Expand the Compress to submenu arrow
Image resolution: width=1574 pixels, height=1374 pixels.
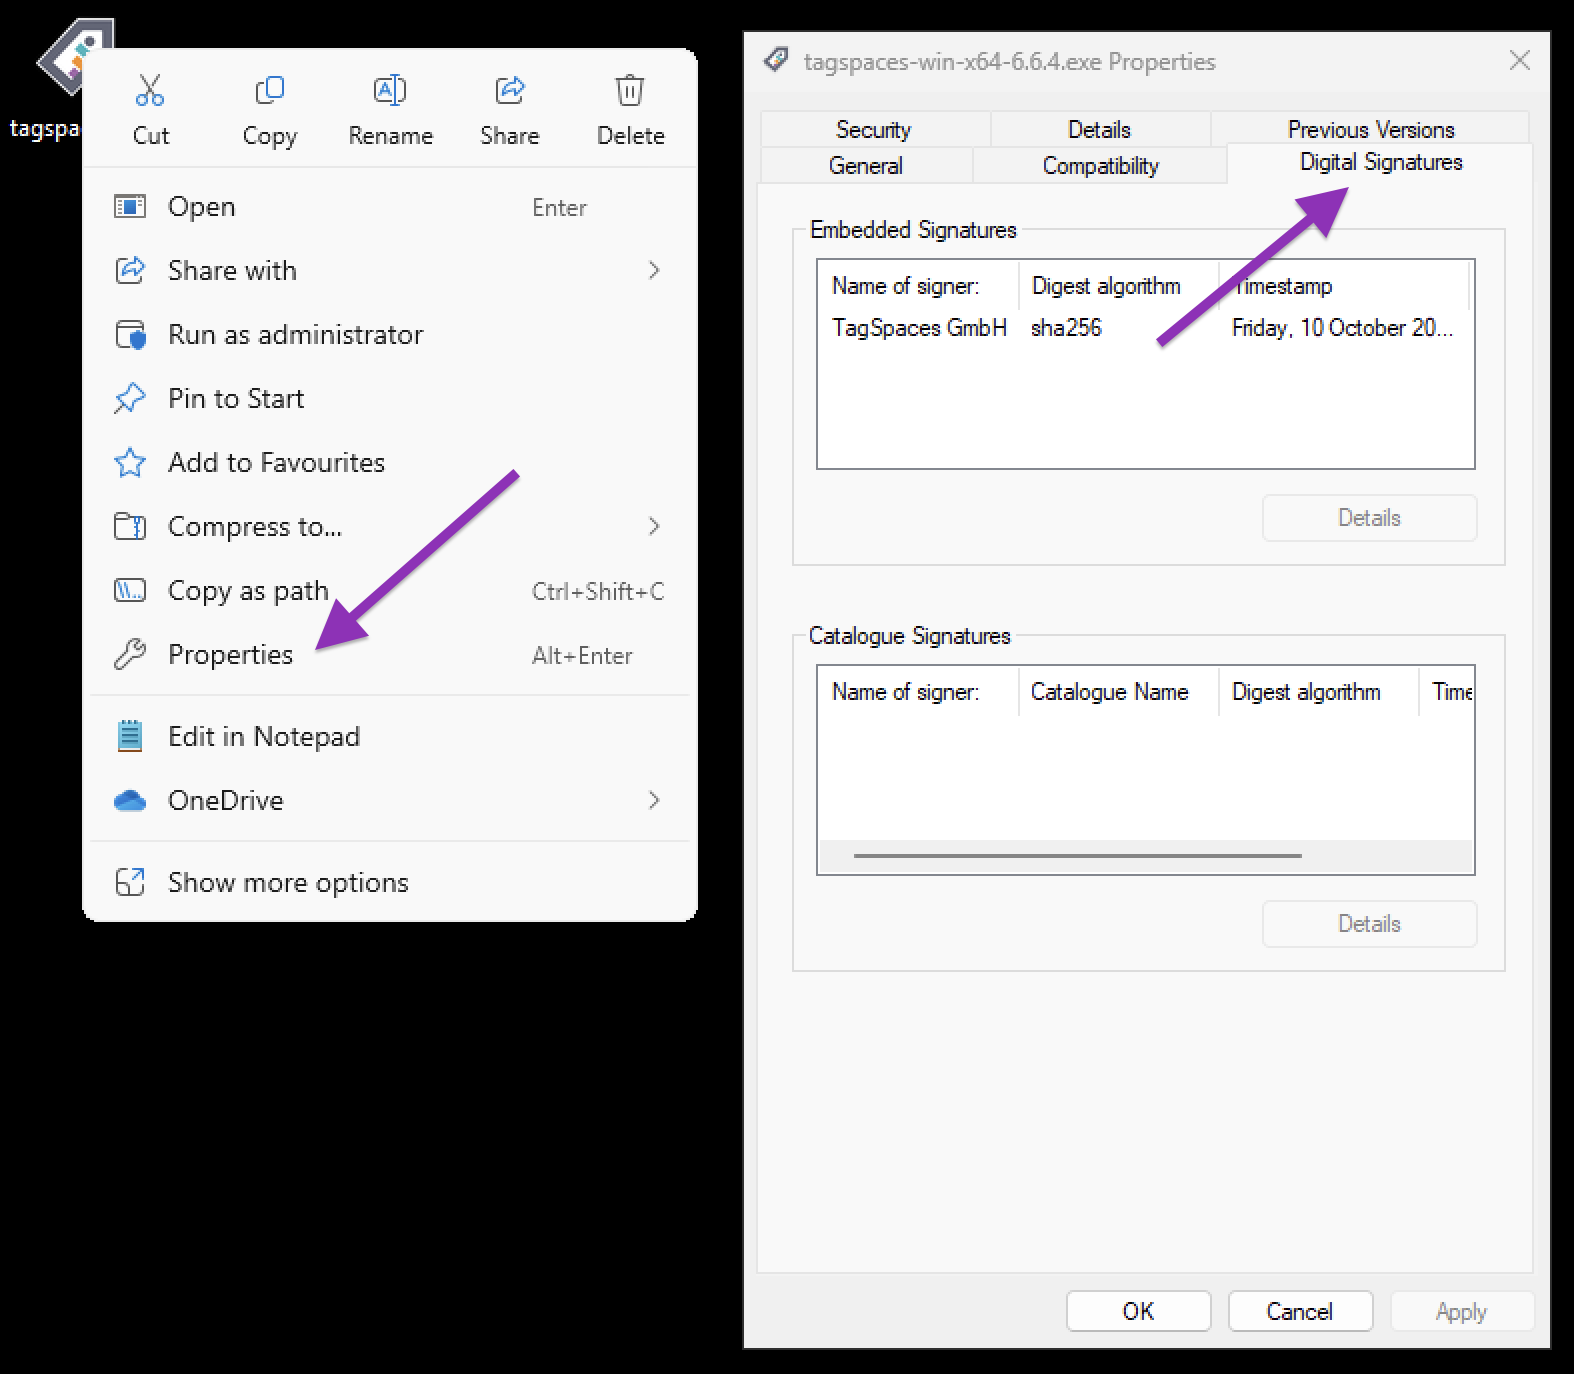click(x=654, y=526)
